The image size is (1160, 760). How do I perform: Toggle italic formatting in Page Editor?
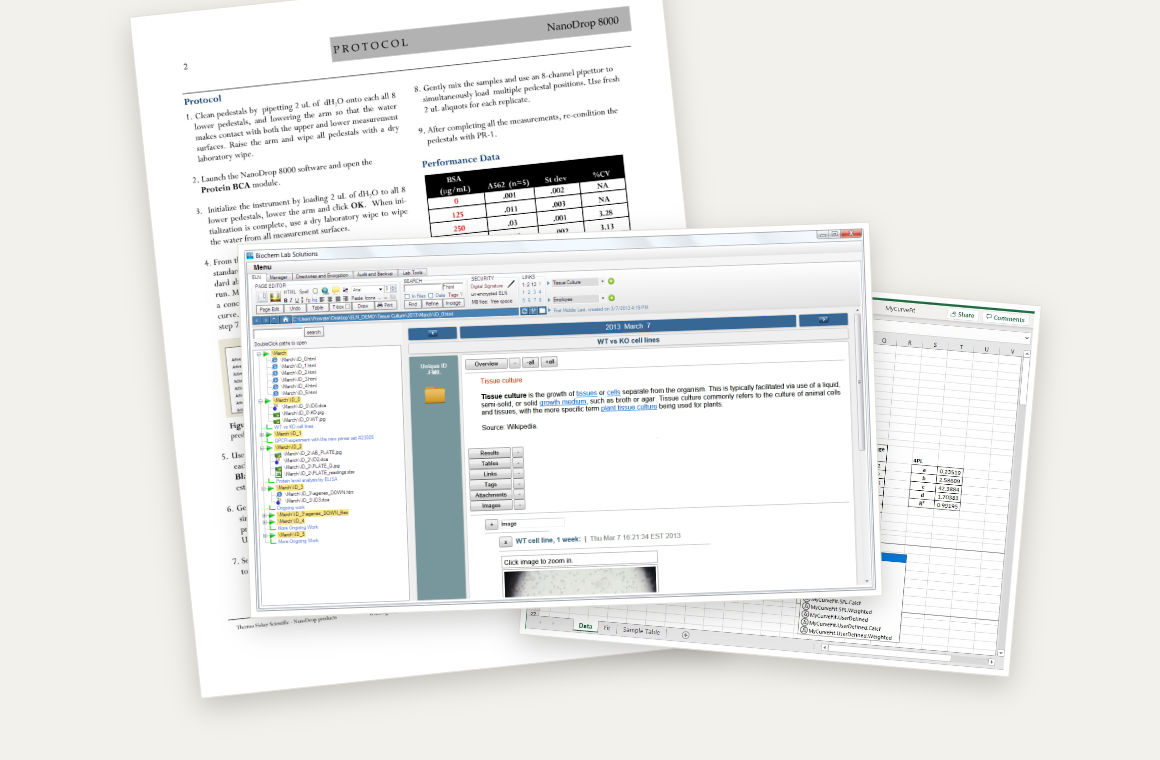pos(291,300)
